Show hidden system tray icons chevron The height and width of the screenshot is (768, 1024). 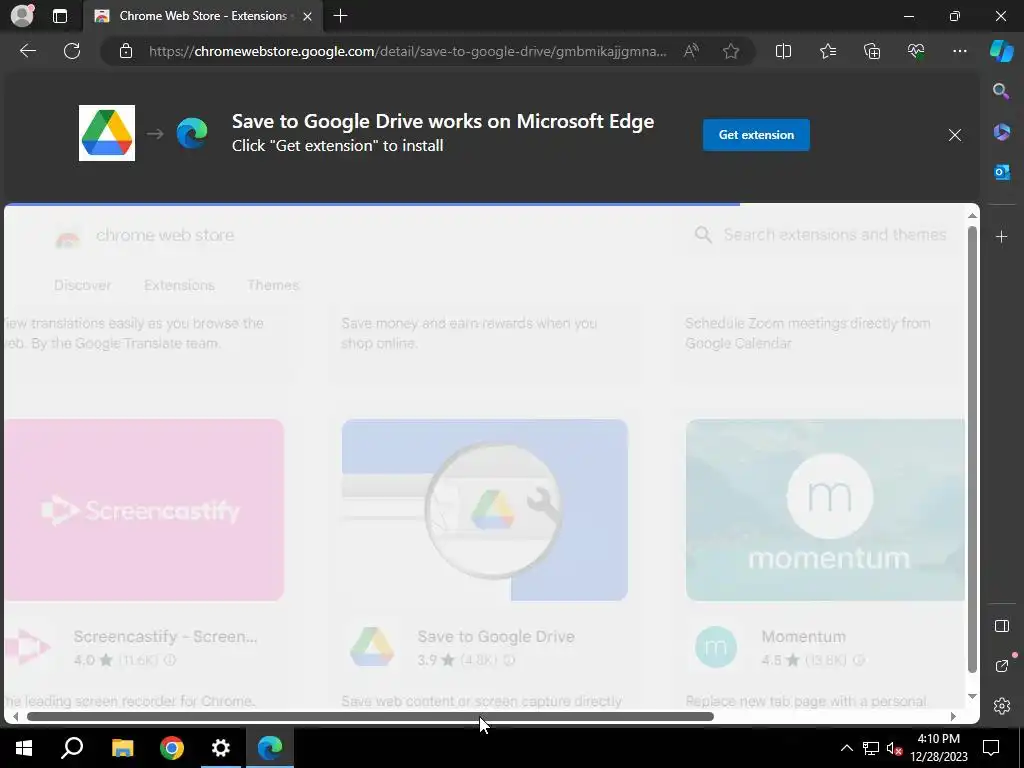tap(846, 748)
